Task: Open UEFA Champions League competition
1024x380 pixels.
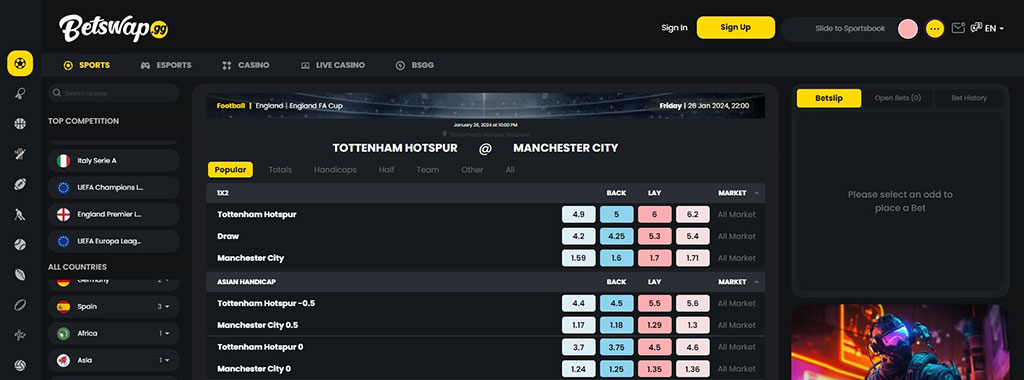Action: (x=114, y=187)
